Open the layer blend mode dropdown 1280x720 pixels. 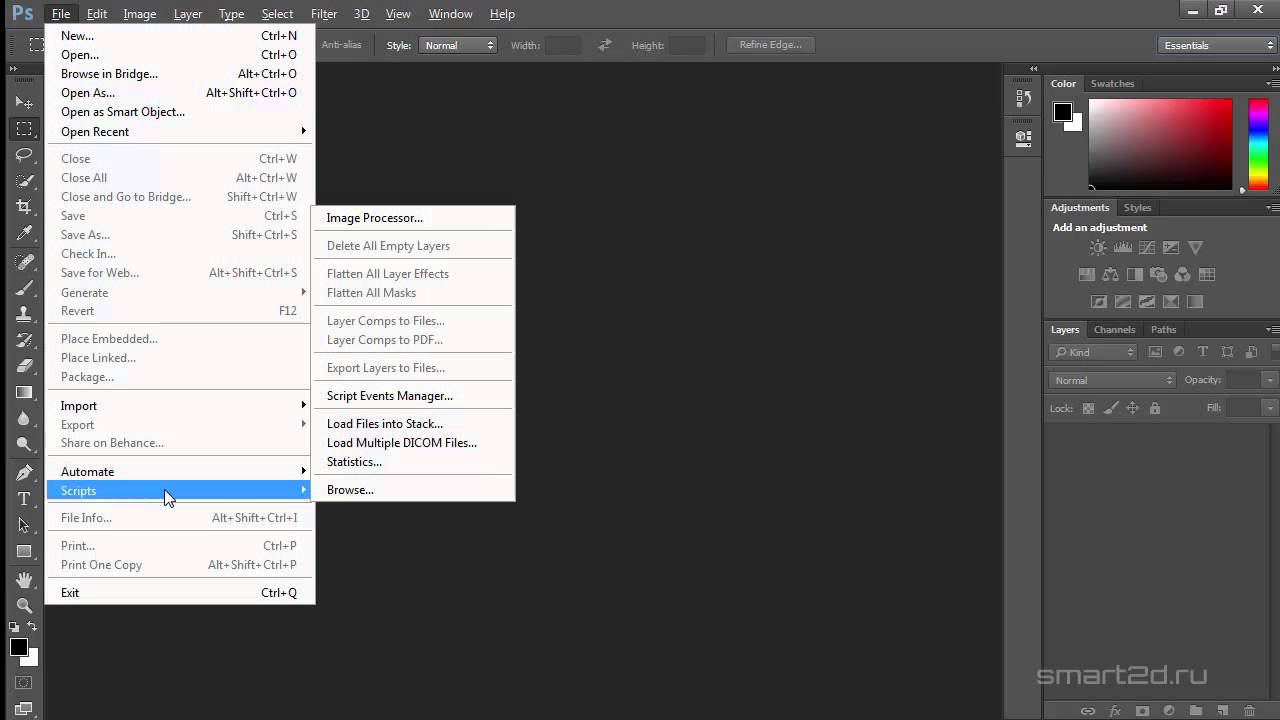(1113, 380)
